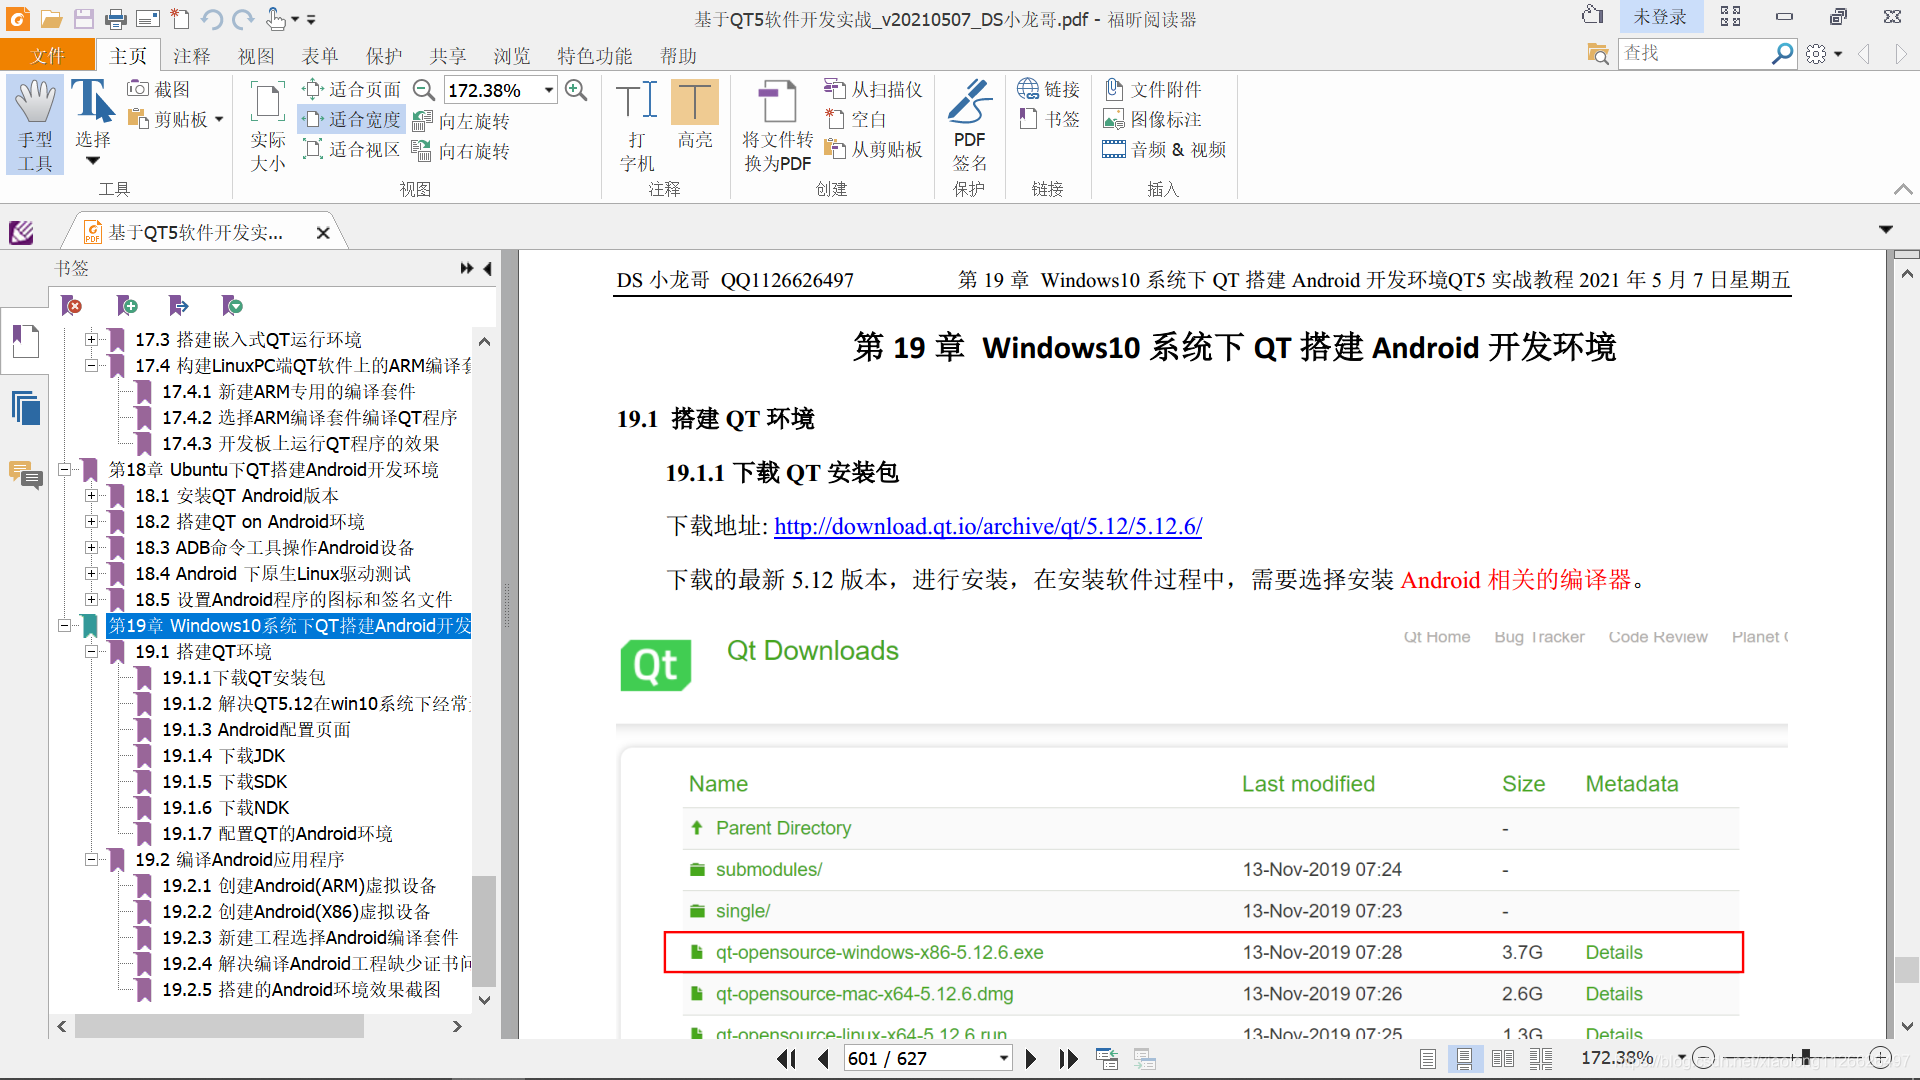This screenshot has width=1920, height=1080.
Task: Go to the last page button
Action: [x=1068, y=1059]
